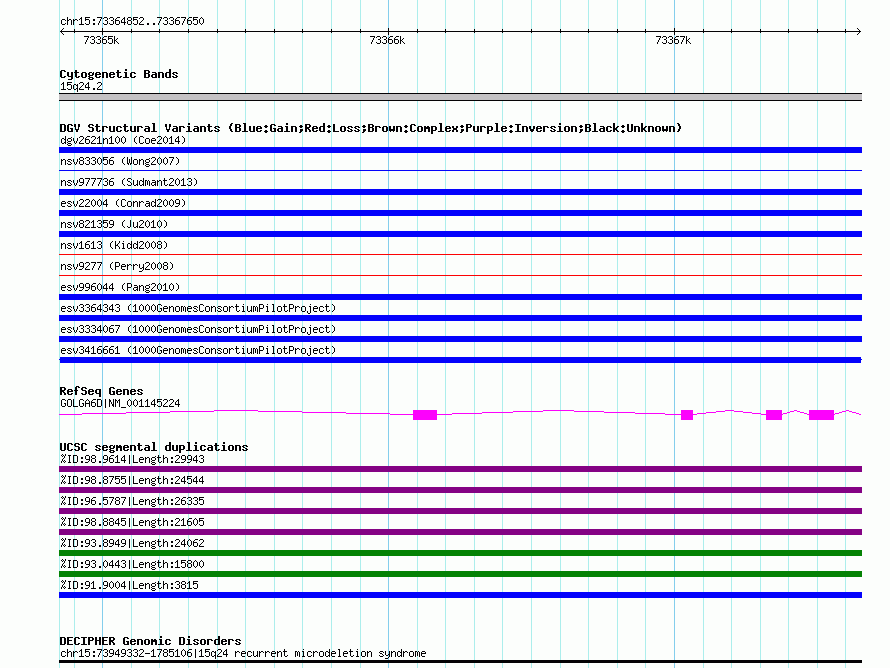The height and width of the screenshot is (668, 890).
Task: Click the 73367k ruler tick label
Action: [673, 40]
